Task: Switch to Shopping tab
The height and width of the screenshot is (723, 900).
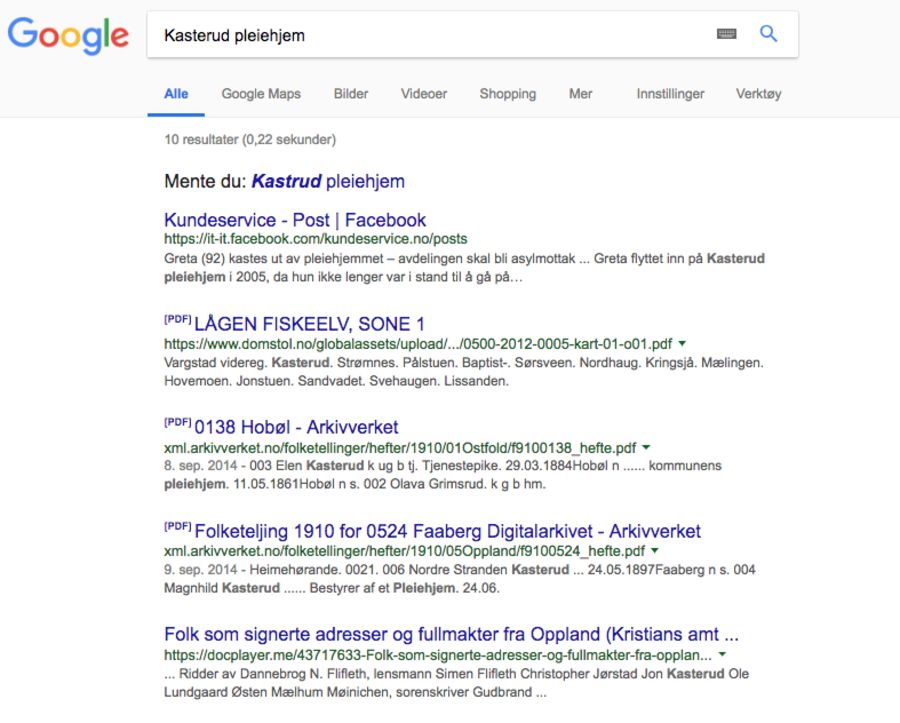Action: coord(507,94)
